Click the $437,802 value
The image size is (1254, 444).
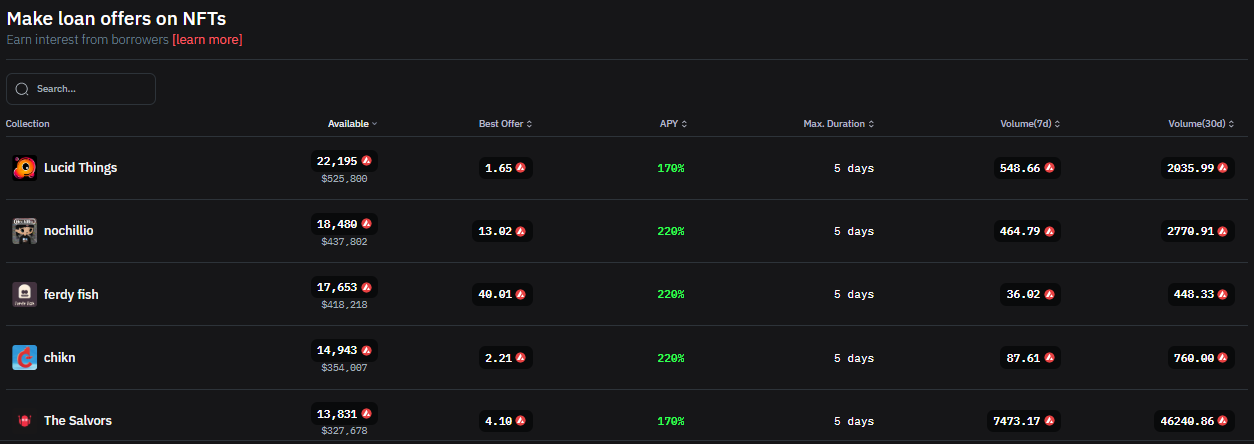coord(344,242)
